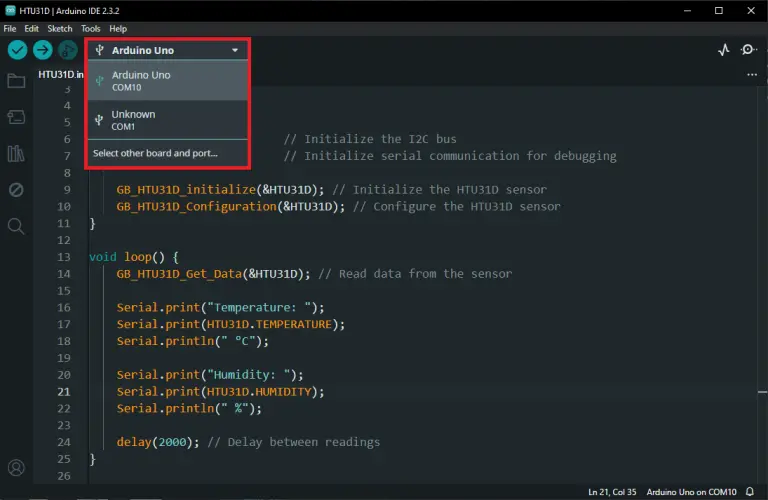Image resolution: width=768 pixels, height=500 pixels.
Task: Select Arduino Uno on COM10
Action: point(168,81)
